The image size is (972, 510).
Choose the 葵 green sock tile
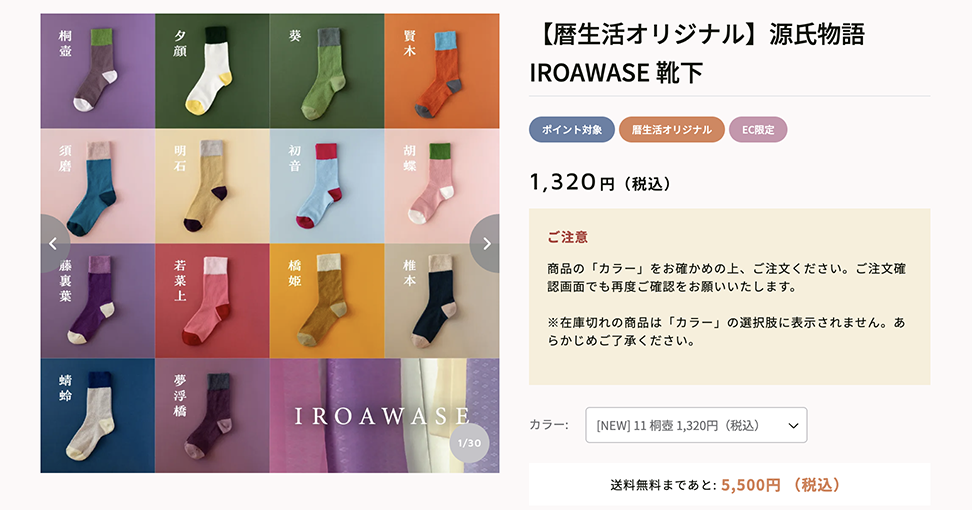pyautogui.click(x=327, y=71)
